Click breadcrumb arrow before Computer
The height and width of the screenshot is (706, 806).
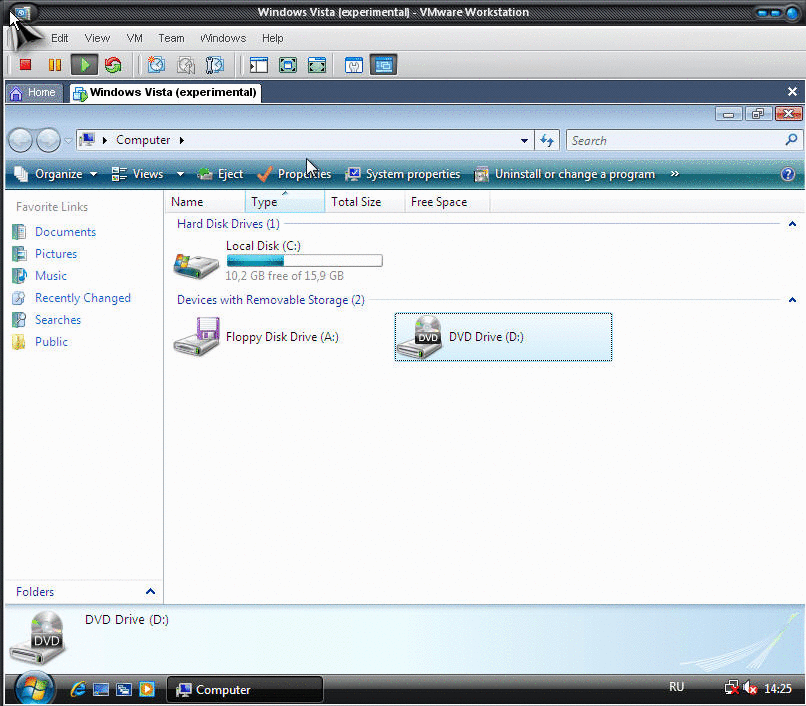104,140
